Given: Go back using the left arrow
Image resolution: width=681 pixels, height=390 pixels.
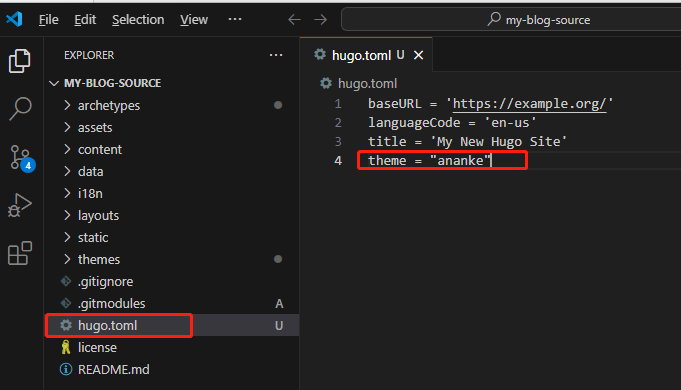Looking at the screenshot, I should [x=294, y=20].
